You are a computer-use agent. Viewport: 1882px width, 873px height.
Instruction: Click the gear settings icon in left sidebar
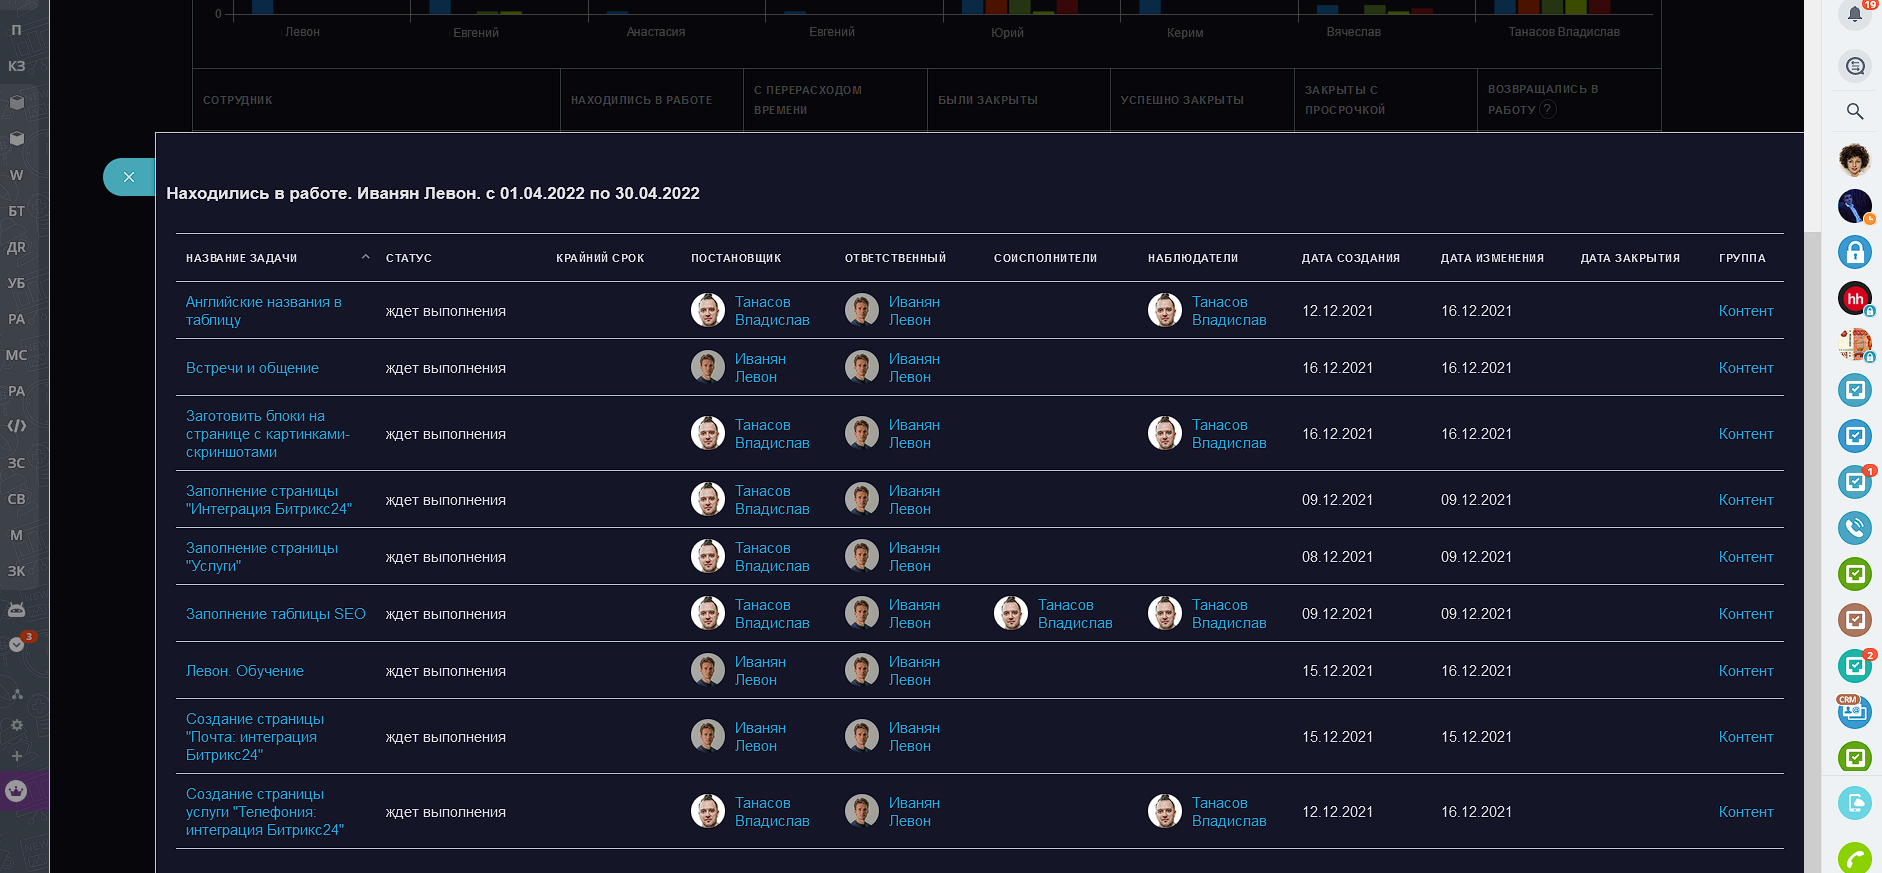tap(17, 725)
